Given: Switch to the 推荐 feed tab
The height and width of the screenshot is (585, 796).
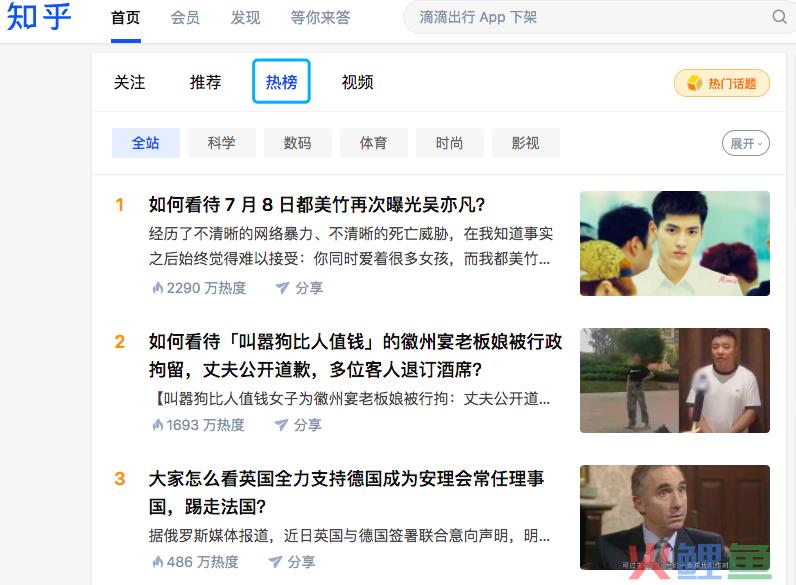Looking at the screenshot, I should click(x=205, y=82).
